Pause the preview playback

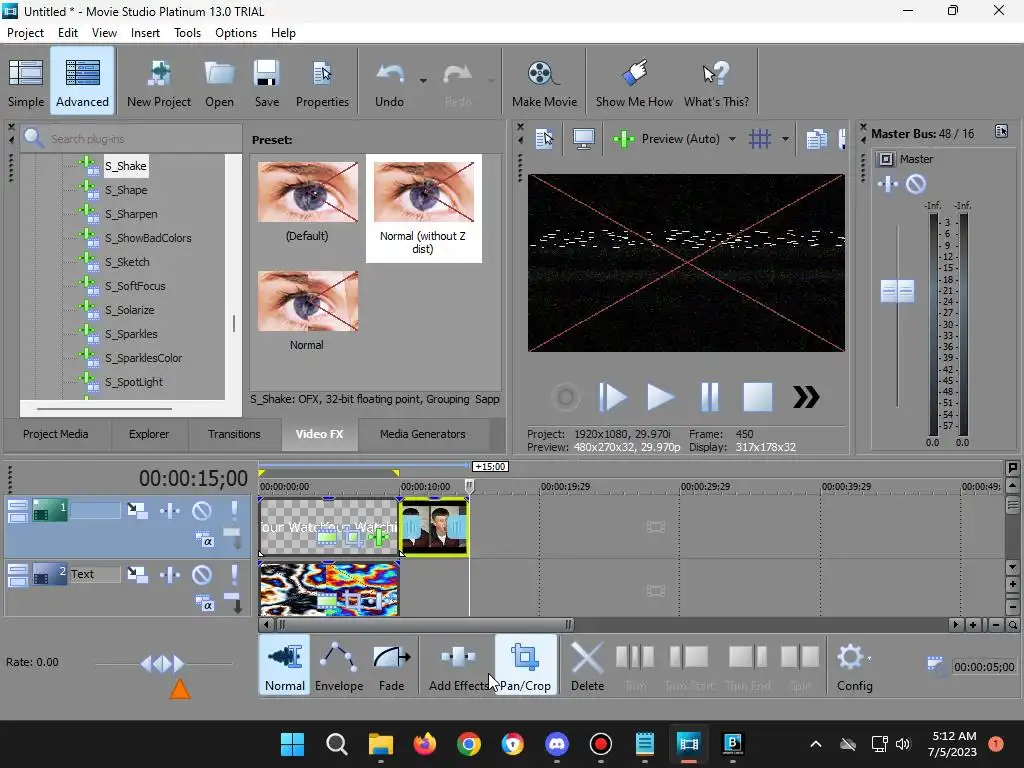709,396
